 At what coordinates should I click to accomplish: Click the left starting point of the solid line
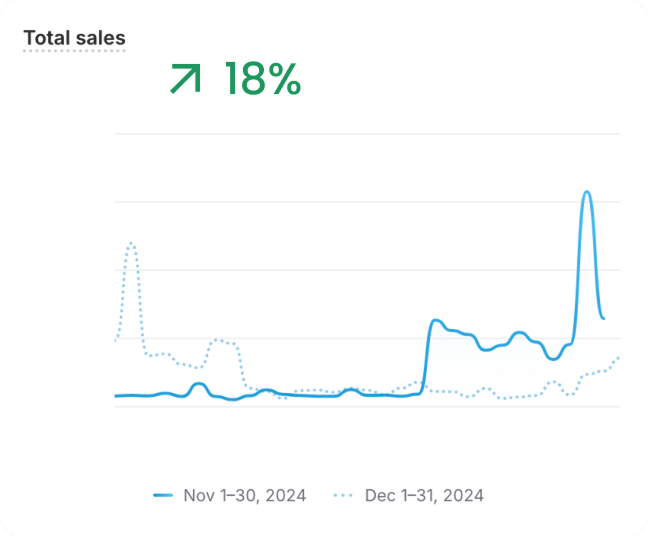[116, 396]
